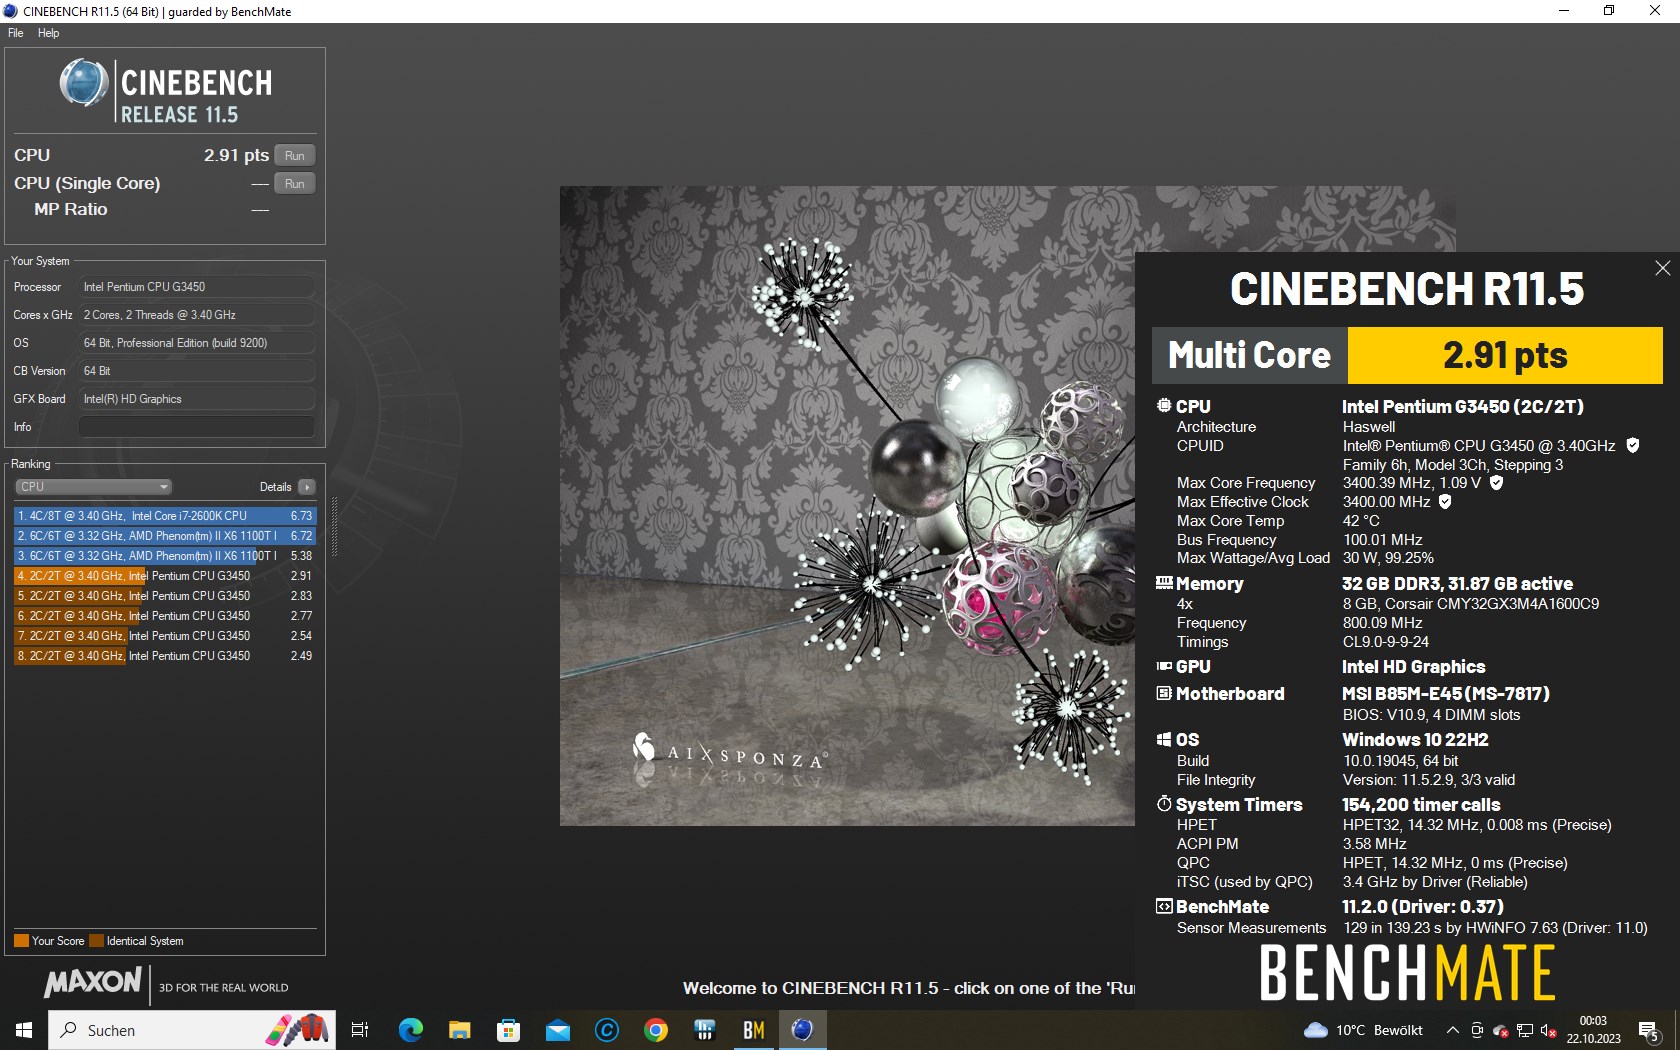Click the Your Score orange legend swatch
Image resolution: width=1680 pixels, height=1050 pixels.
[21, 941]
